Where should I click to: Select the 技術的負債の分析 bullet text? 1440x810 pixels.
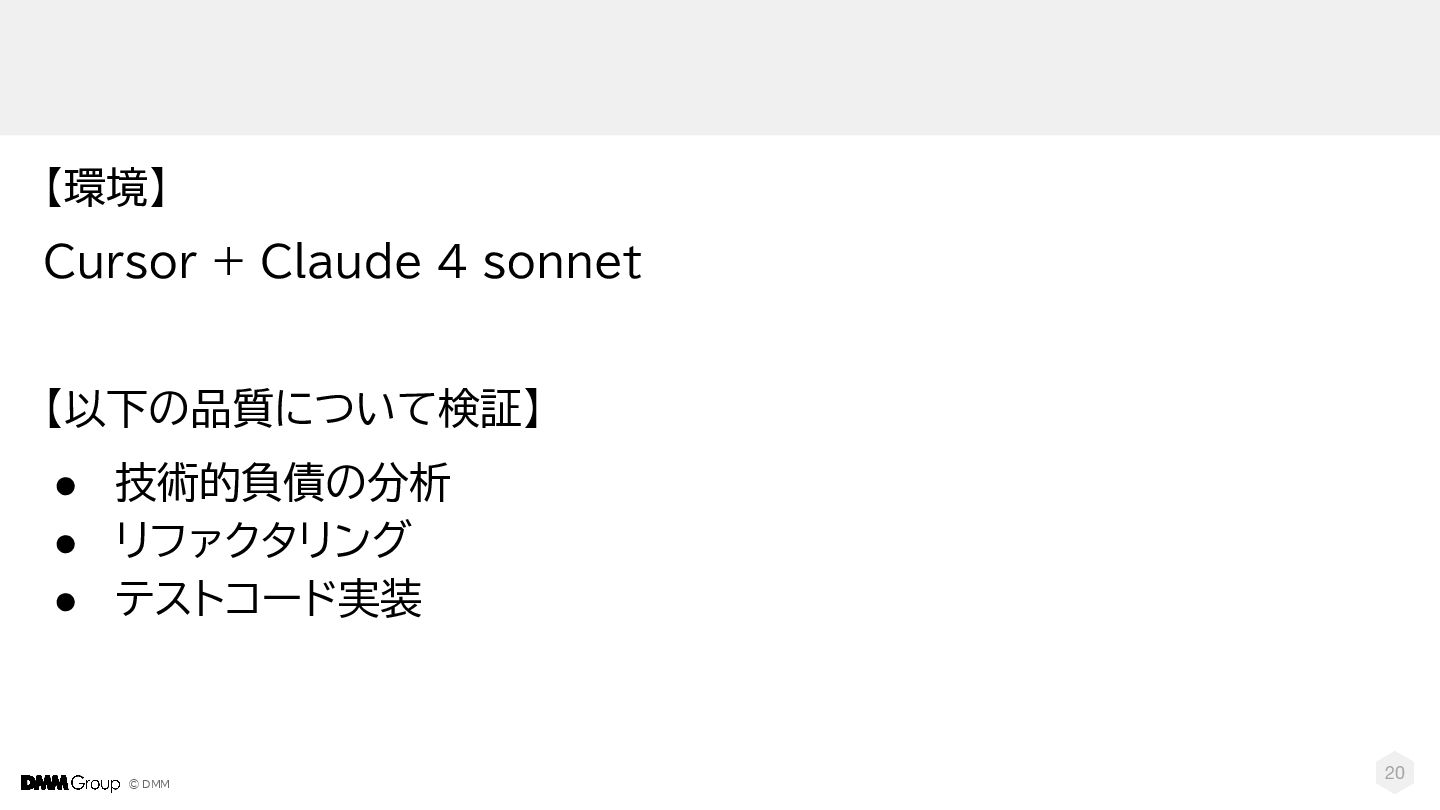pos(283,483)
